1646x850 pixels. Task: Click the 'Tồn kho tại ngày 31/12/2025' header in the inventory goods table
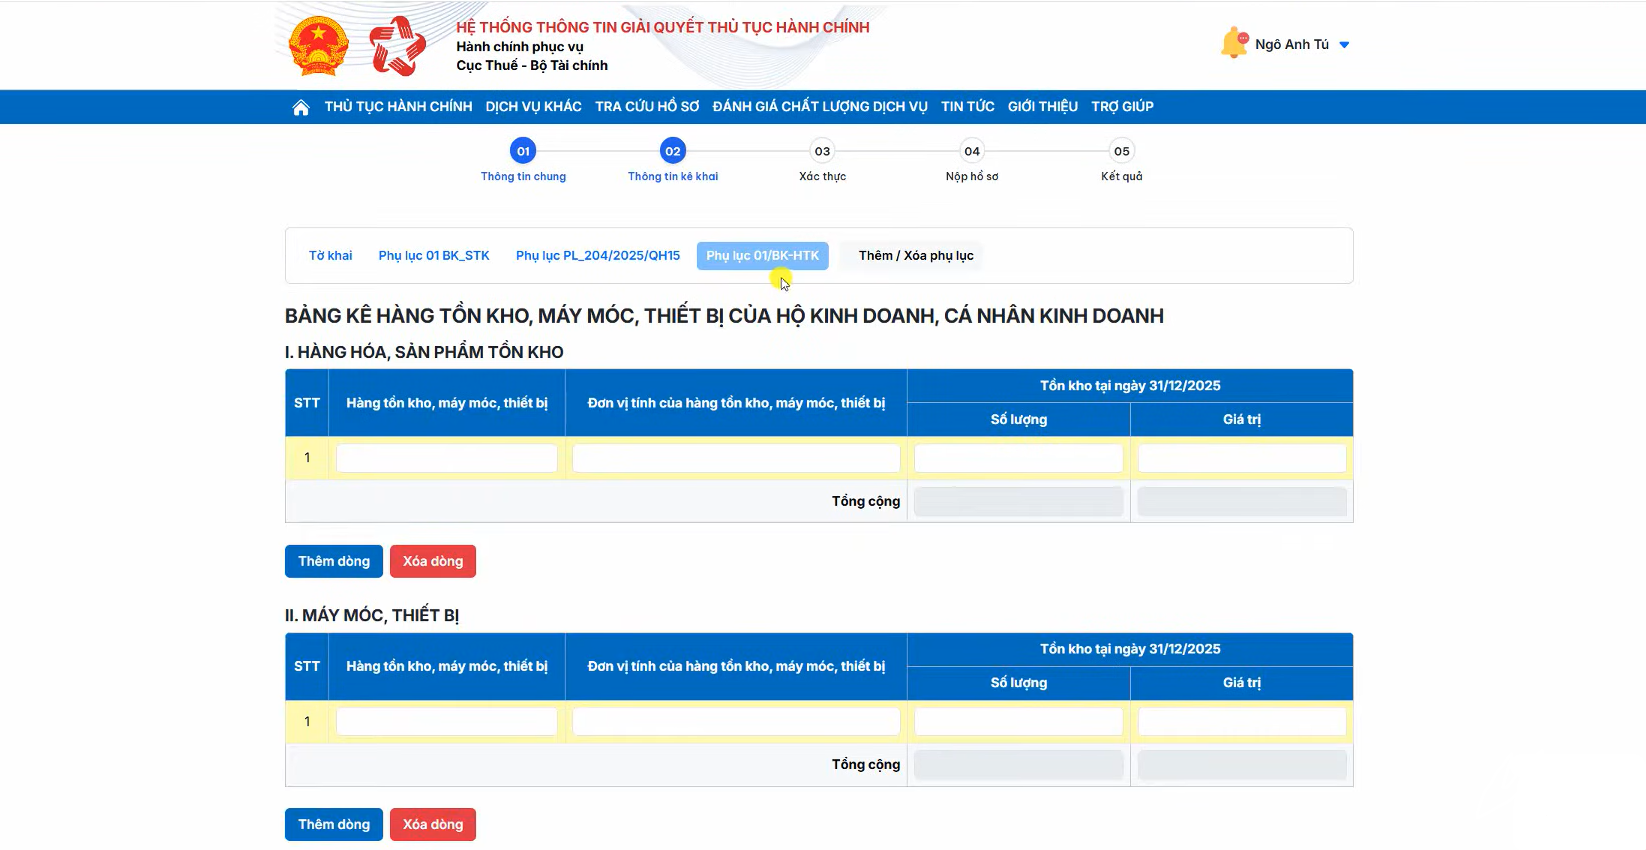click(x=1130, y=386)
